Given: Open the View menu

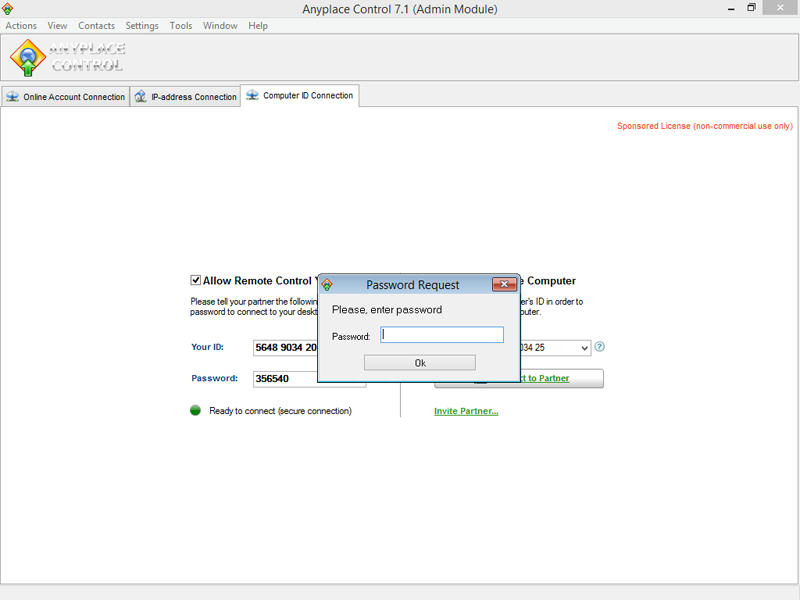Looking at the screenshot, I should tap(57, 26).
